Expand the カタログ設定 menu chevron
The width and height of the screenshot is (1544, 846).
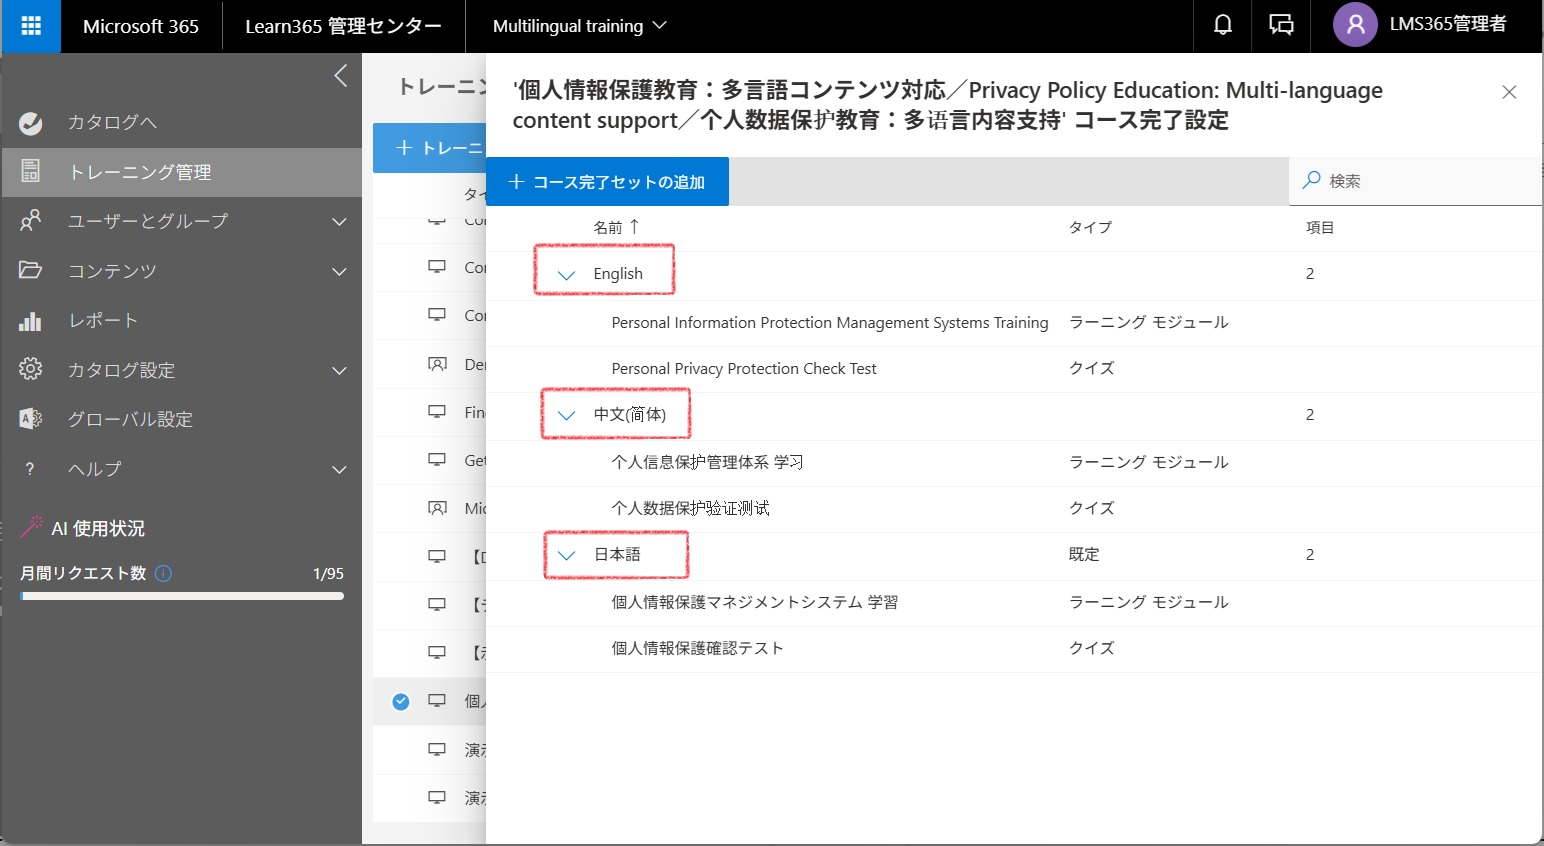pyautogui.click(x=339, y=371)
